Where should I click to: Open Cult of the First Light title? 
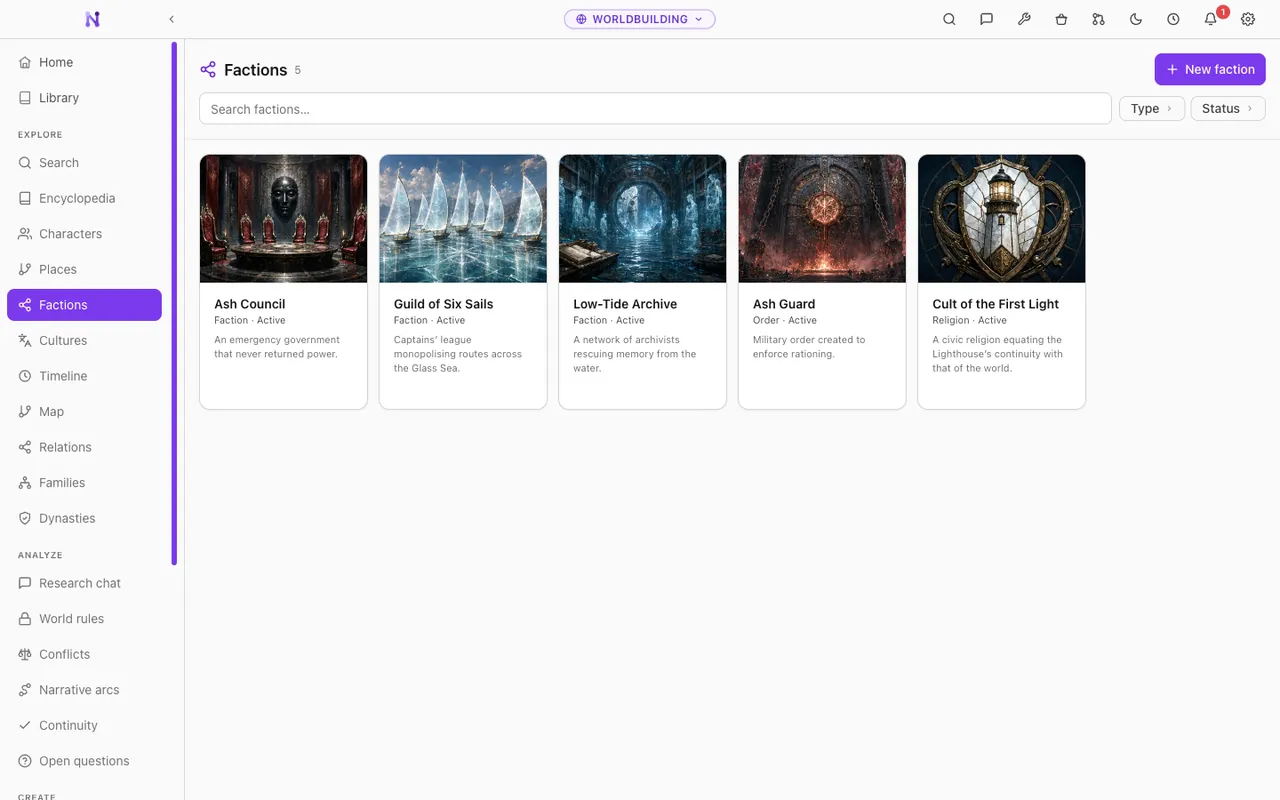coord(995,304)
